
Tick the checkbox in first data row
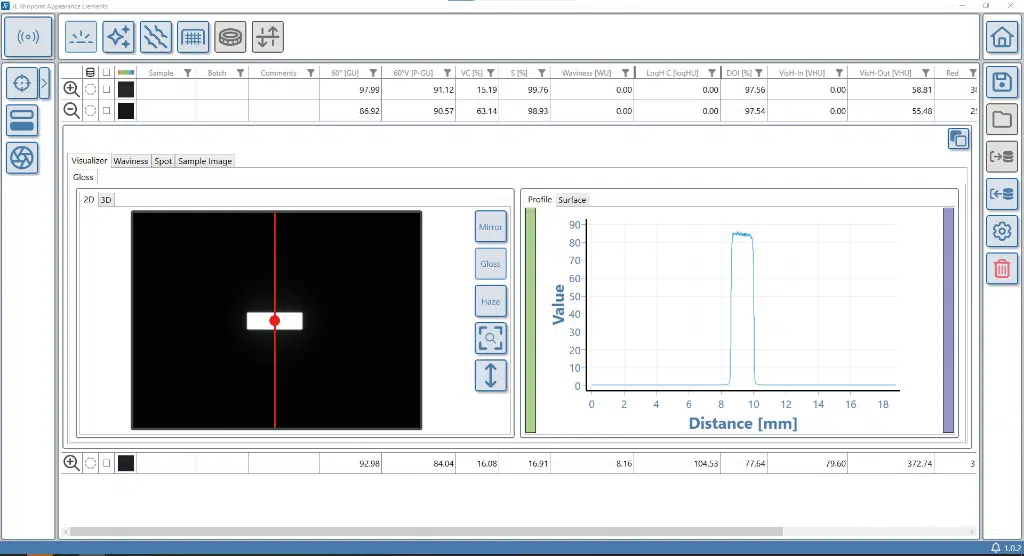(106, 89)
